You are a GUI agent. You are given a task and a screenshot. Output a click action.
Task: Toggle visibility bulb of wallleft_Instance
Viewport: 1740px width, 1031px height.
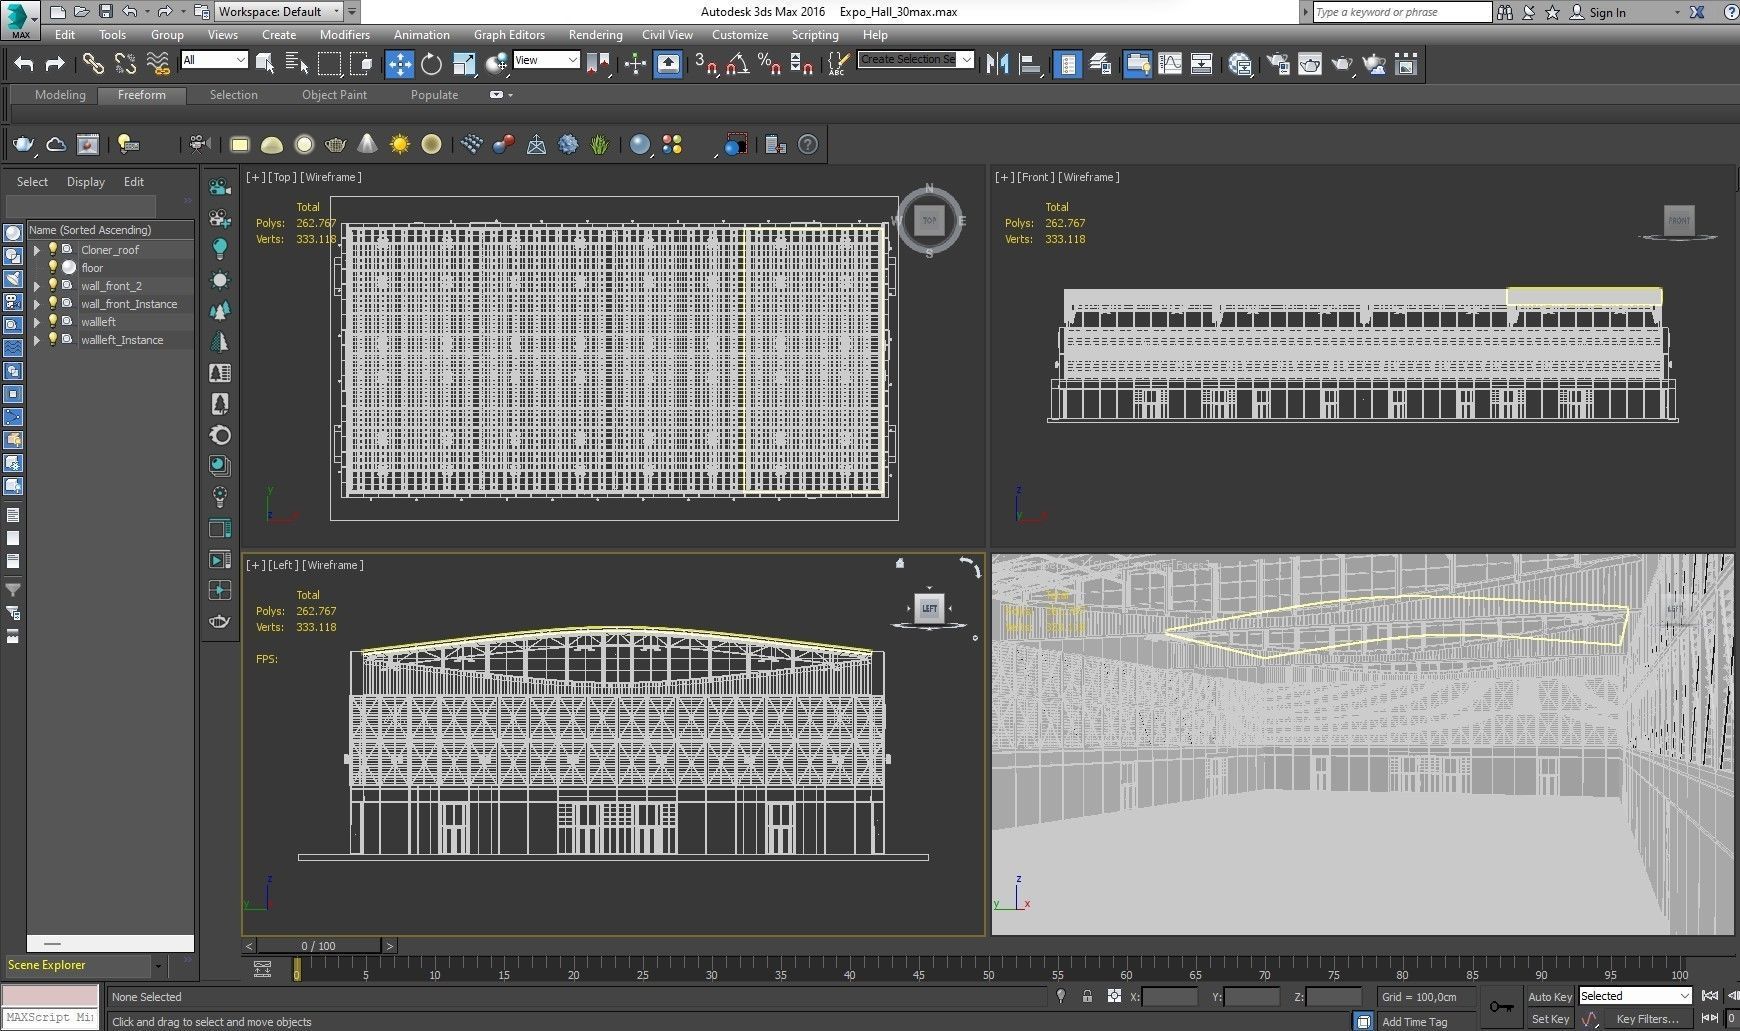pos(53,339)
